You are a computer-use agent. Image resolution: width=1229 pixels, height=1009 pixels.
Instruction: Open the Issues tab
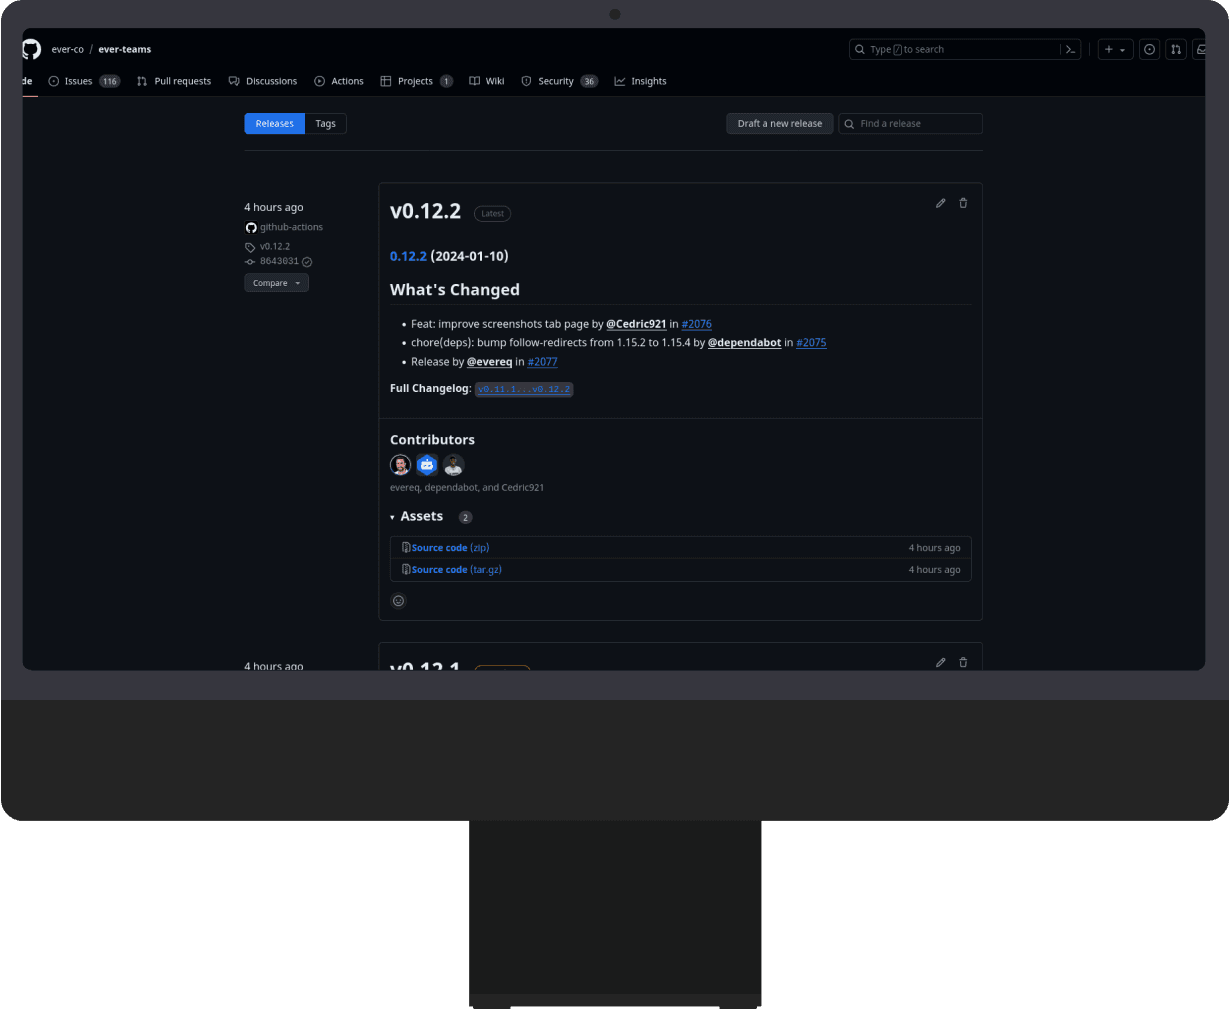click(x=84, y=81)
